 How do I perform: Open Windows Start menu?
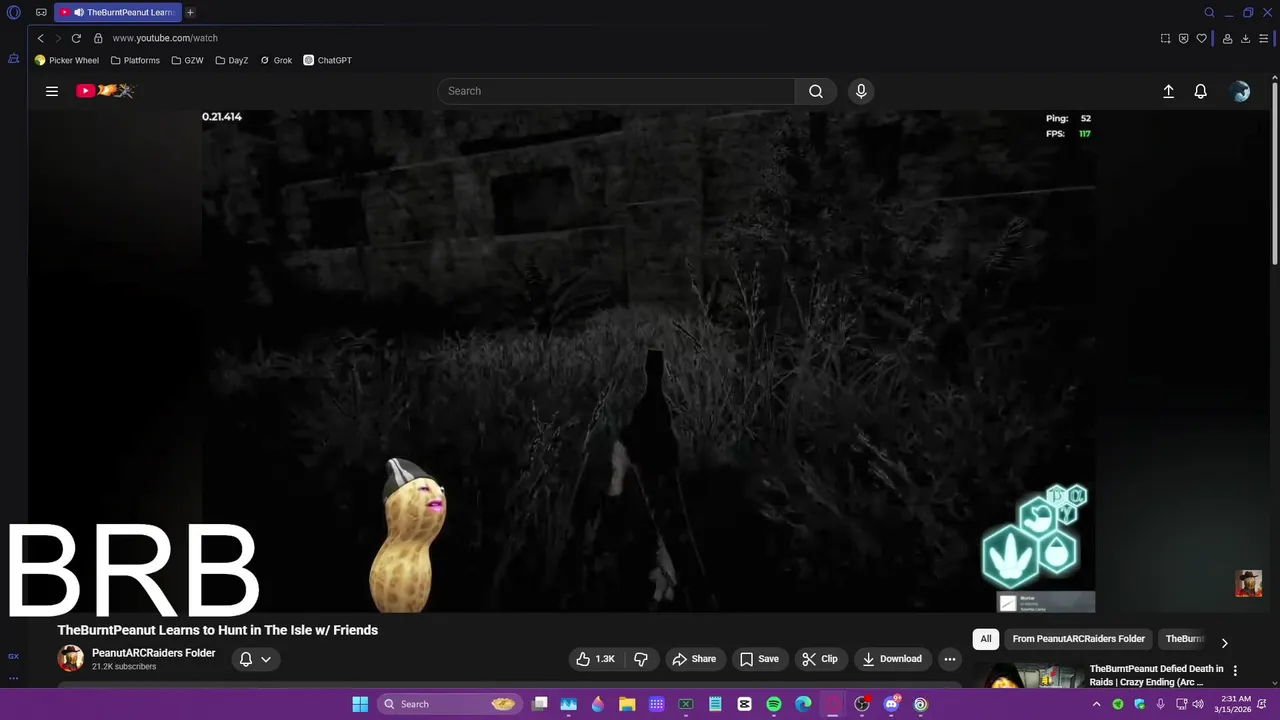[360, 704]
